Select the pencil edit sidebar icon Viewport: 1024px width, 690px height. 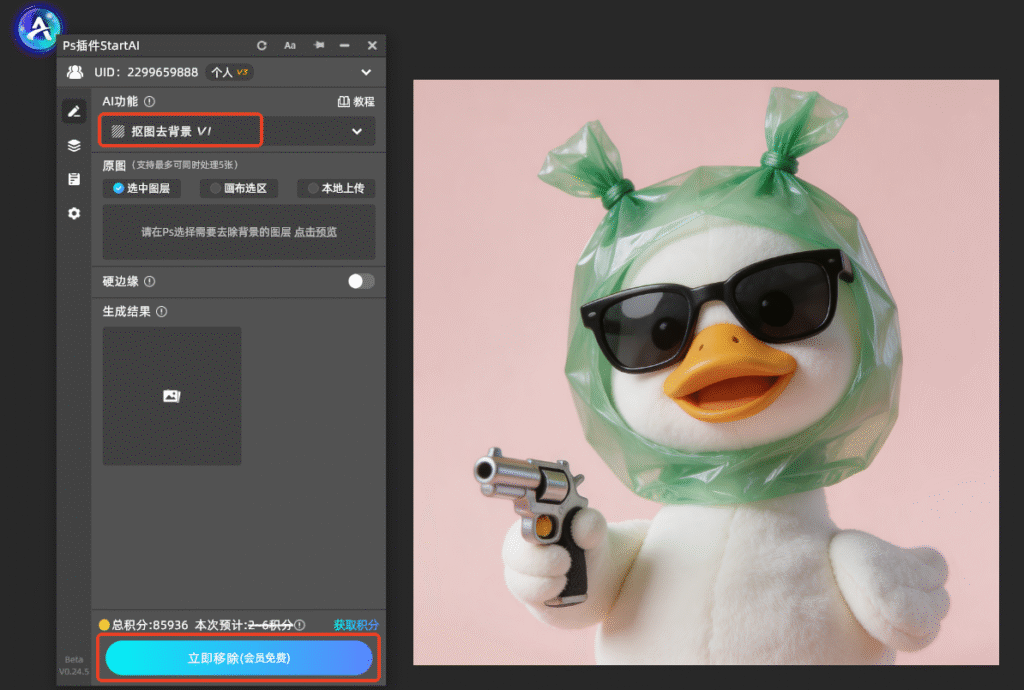[x=74, y=111]
